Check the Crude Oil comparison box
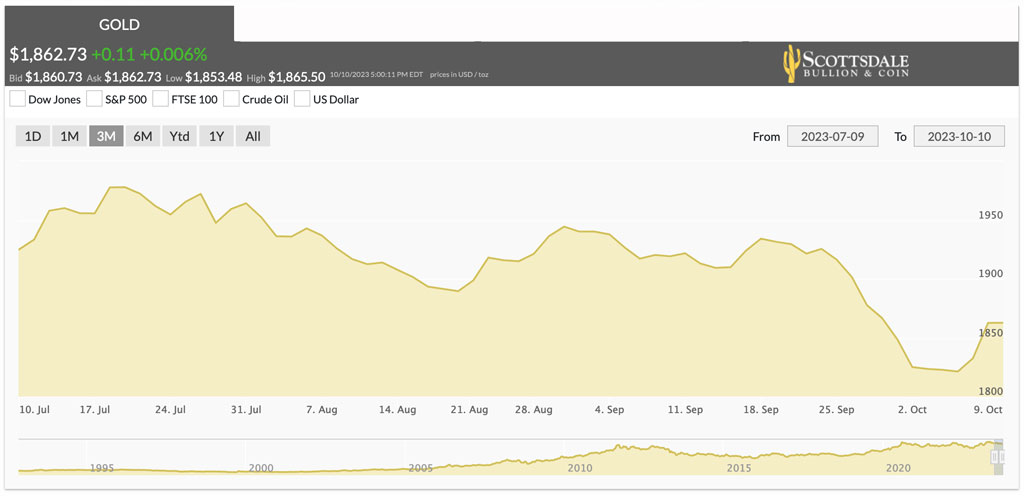1024x496 pixels. [x=231, y=99]
